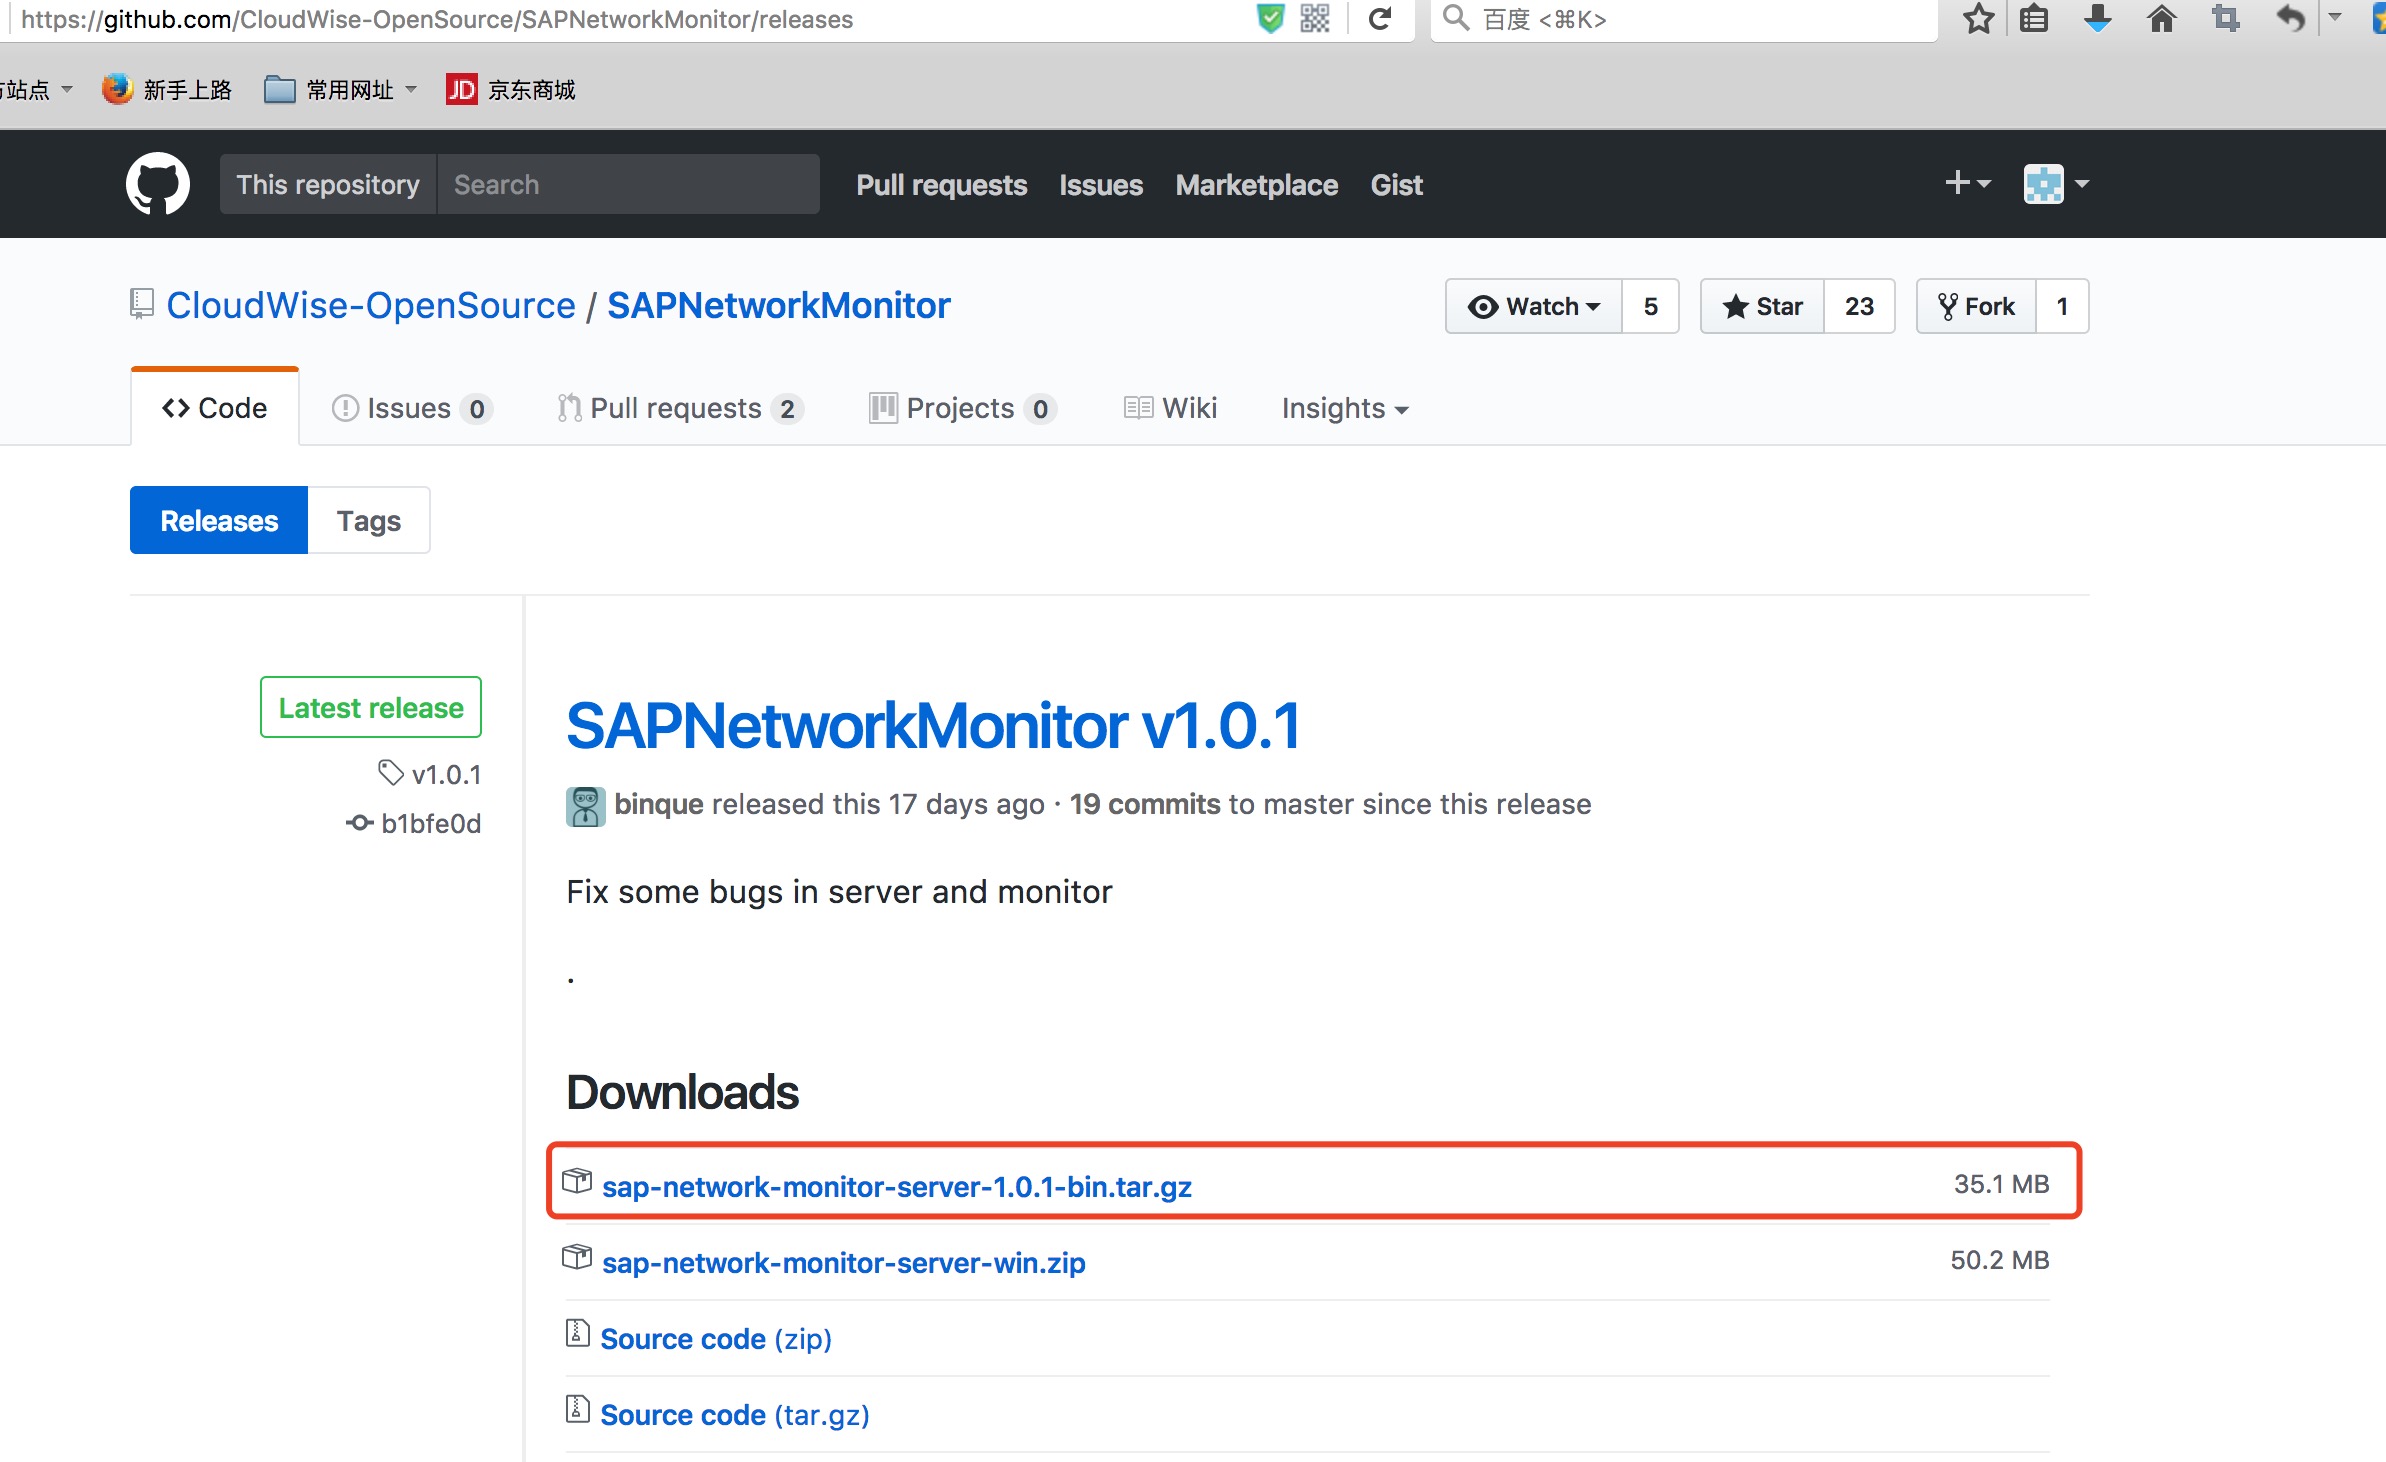Viewport: 2386px width, 1462px height.
Task: Star the SAPNetworkMonitor repository
Action: tap(1763, 306)
